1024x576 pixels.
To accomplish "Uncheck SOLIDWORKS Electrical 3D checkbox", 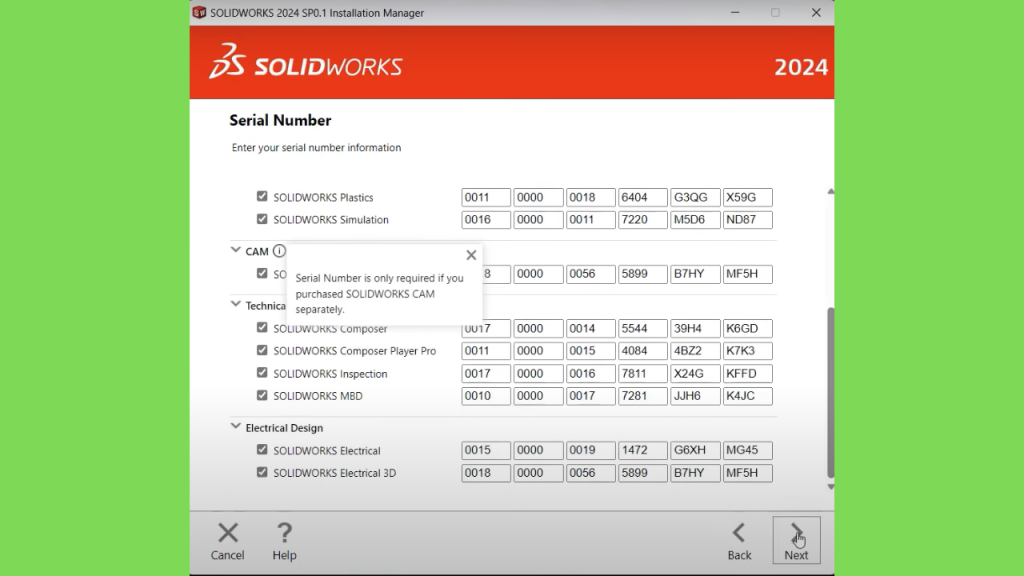I will [262, 472].
